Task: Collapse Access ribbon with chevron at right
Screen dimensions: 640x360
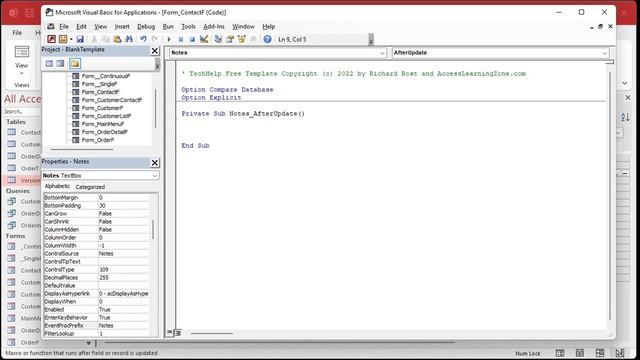Action: tap(625, 83)
